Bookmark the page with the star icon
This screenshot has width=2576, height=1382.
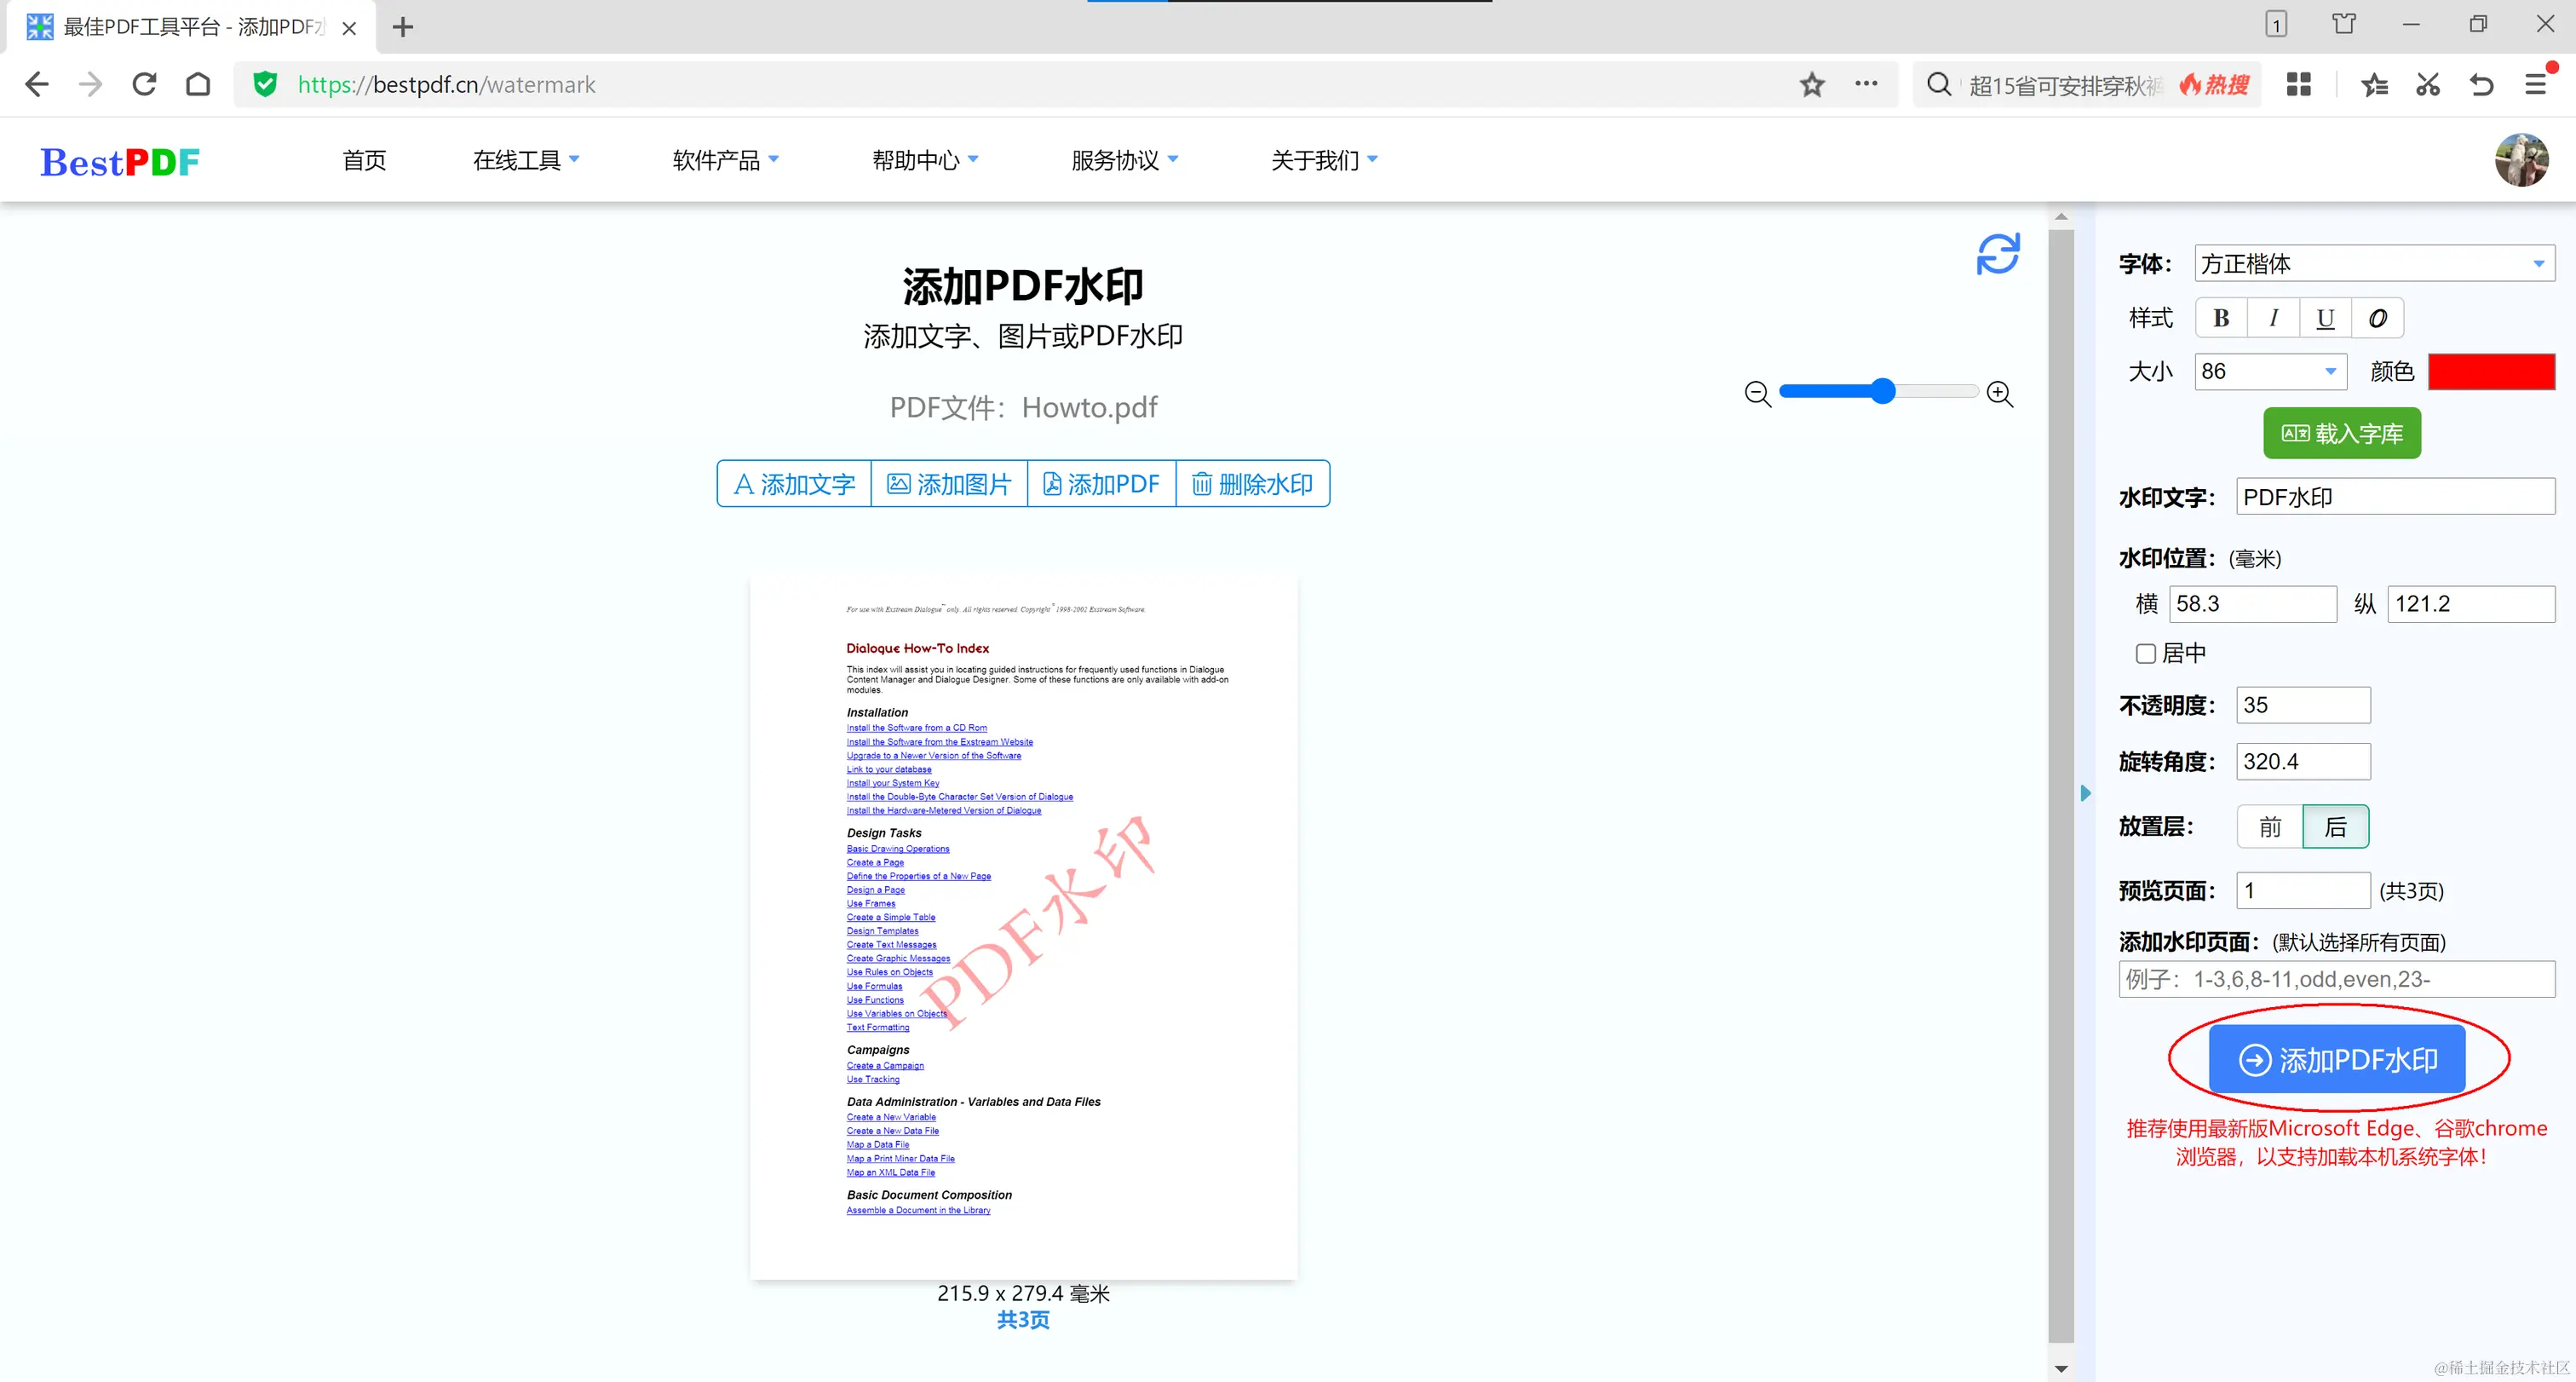coord(1812,85)
